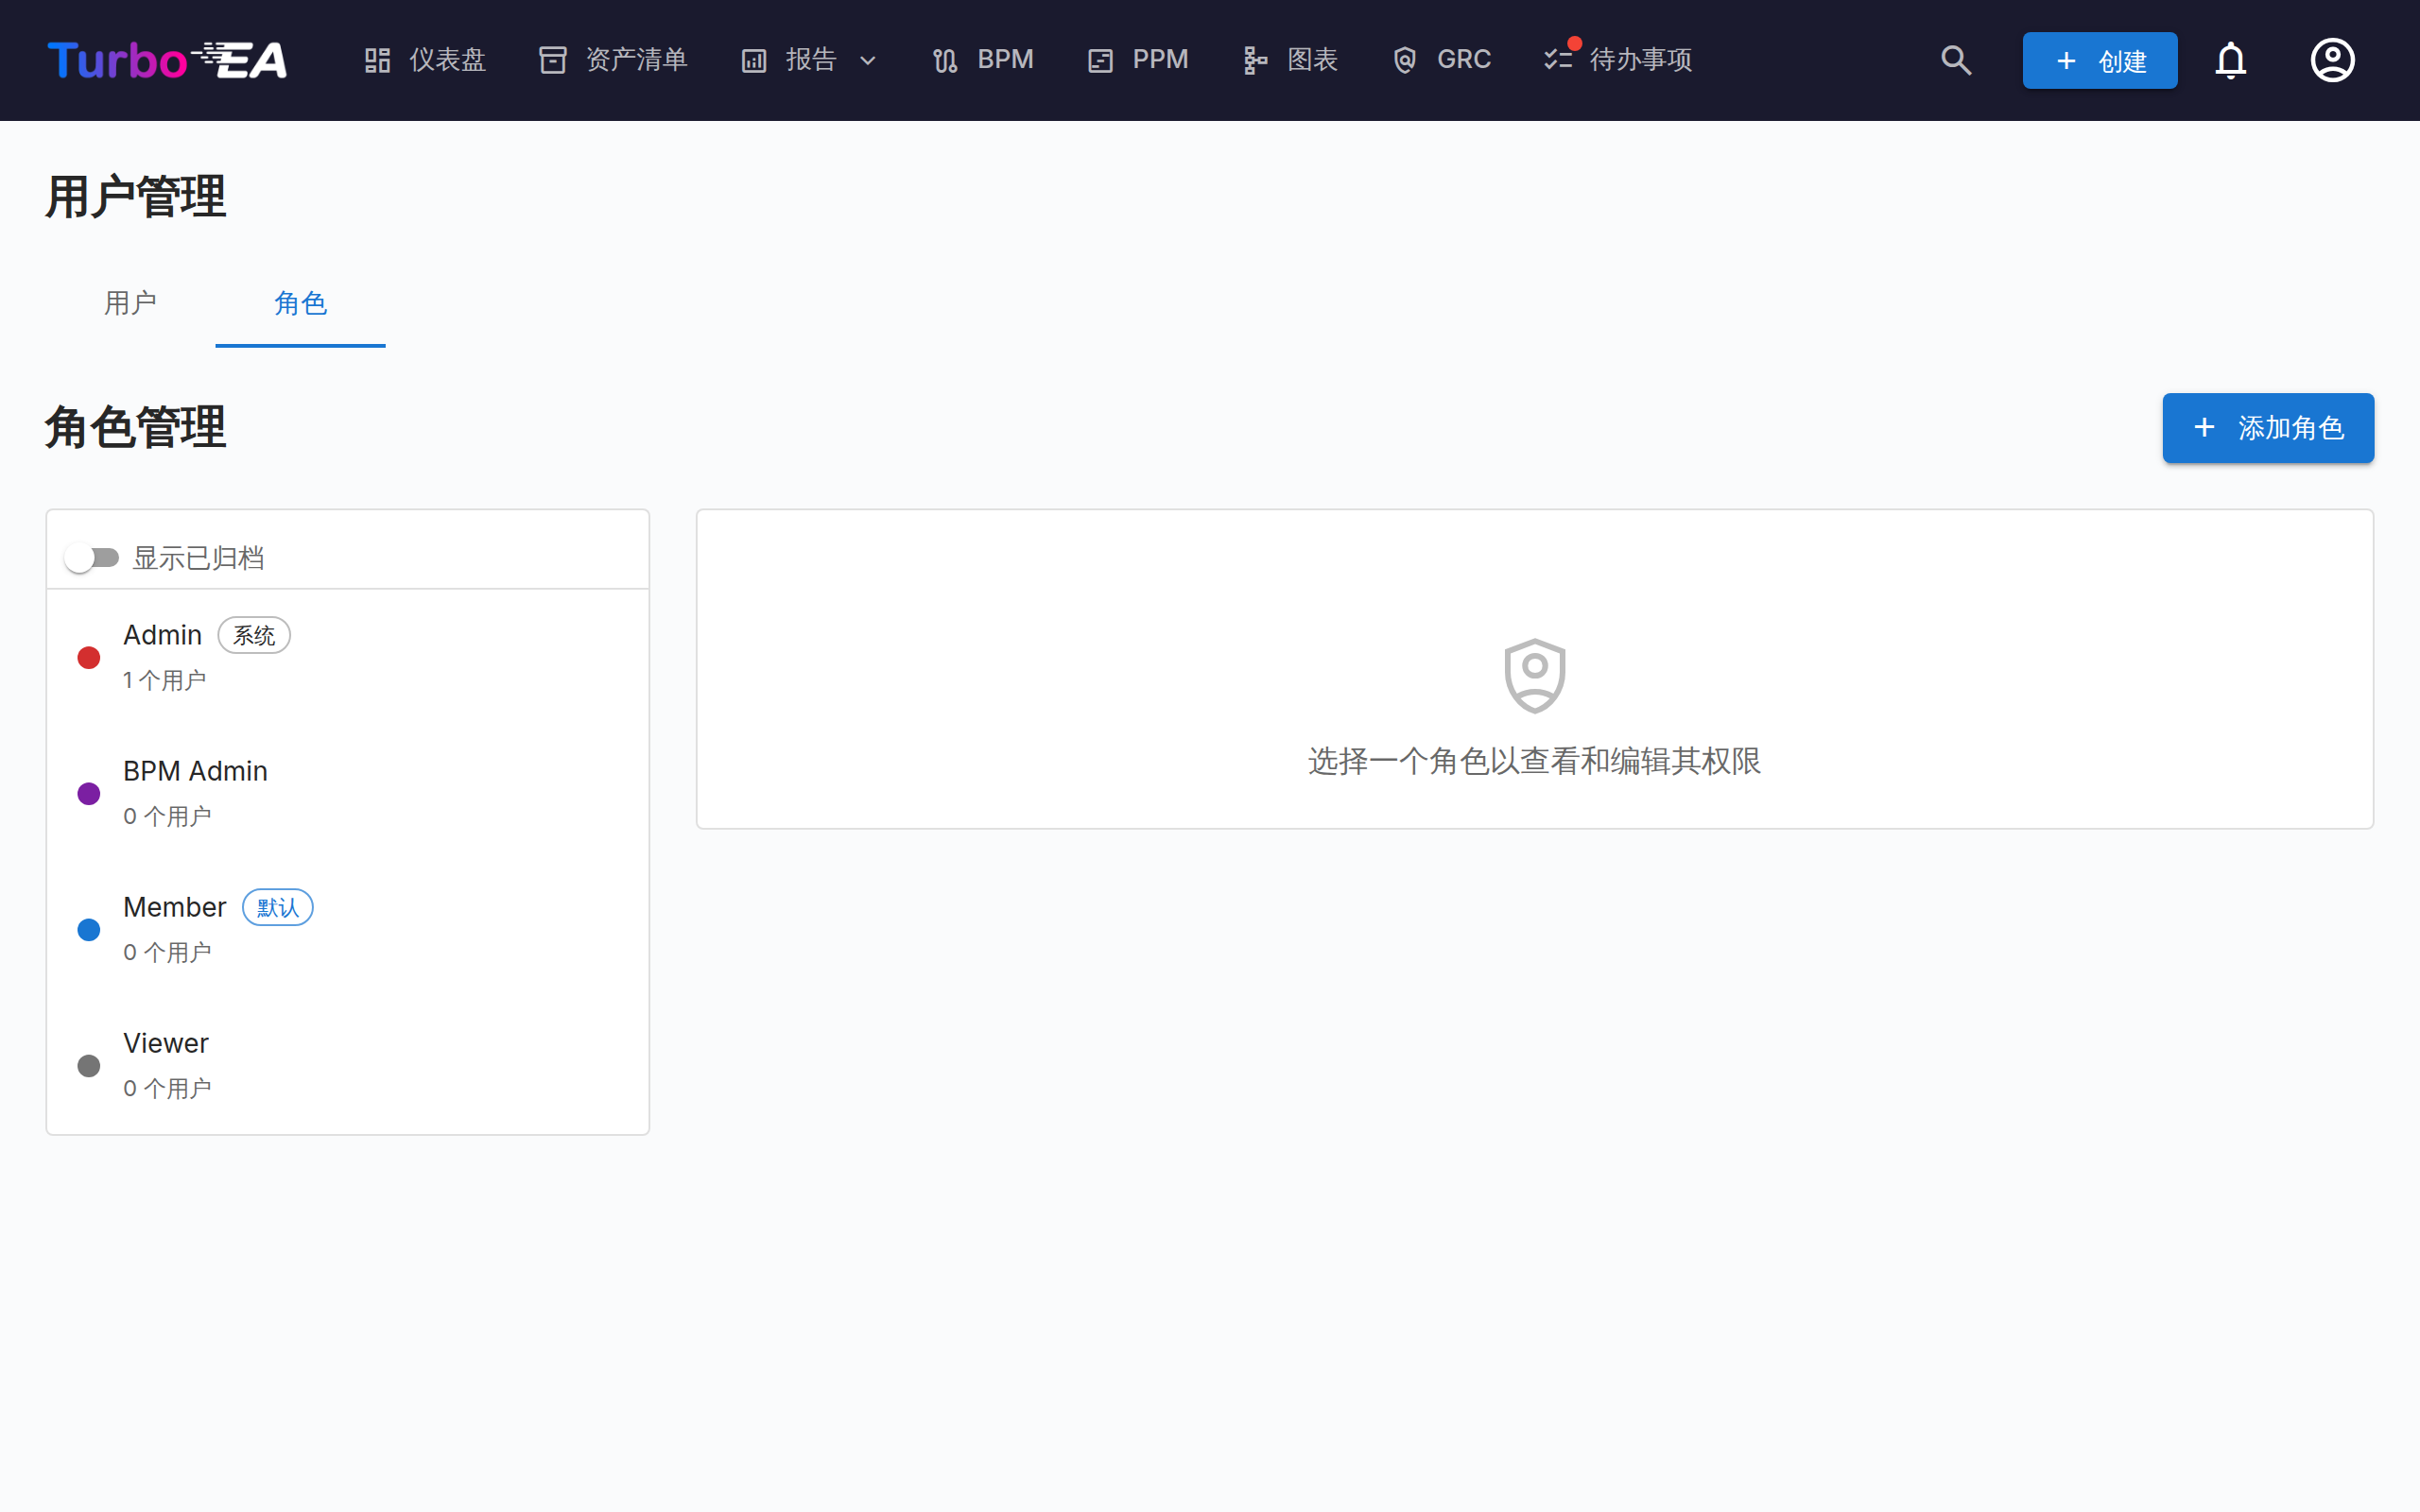The image size is (2420, 1512).
Task: Click the GRC shield icon
Action: tap(1405, 60)
